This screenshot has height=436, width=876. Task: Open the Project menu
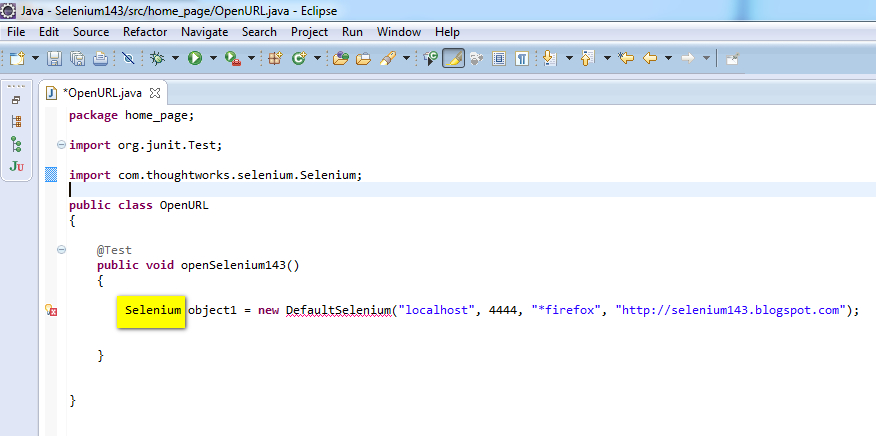310,32
